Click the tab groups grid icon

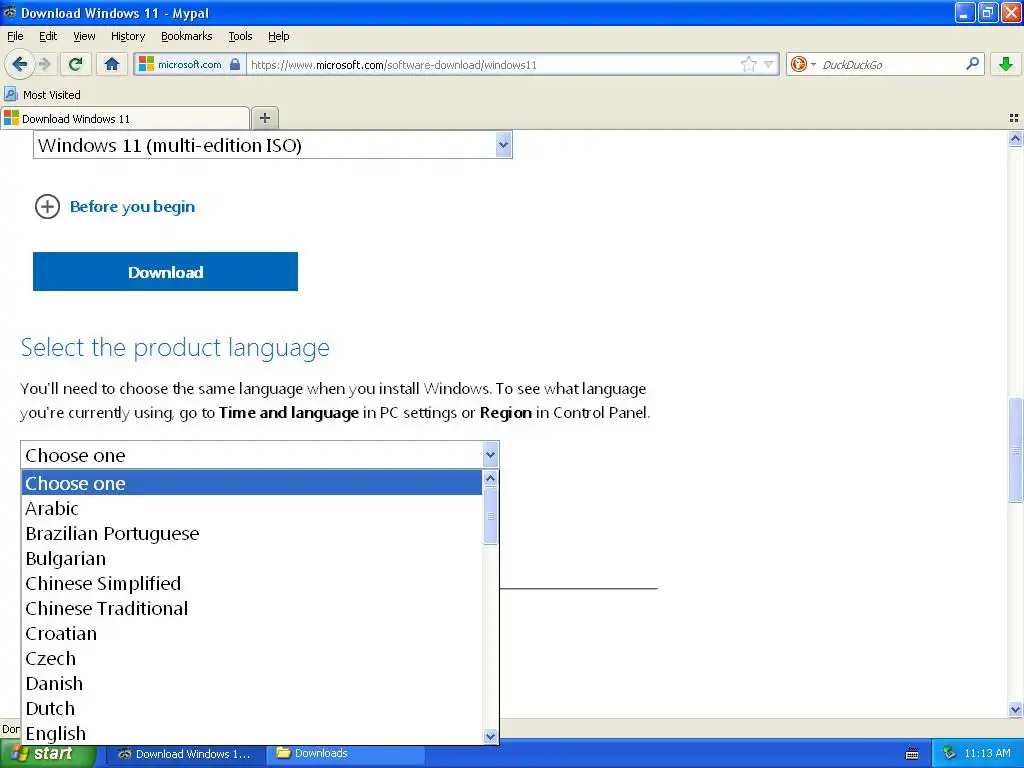(x=1014, y=118)
